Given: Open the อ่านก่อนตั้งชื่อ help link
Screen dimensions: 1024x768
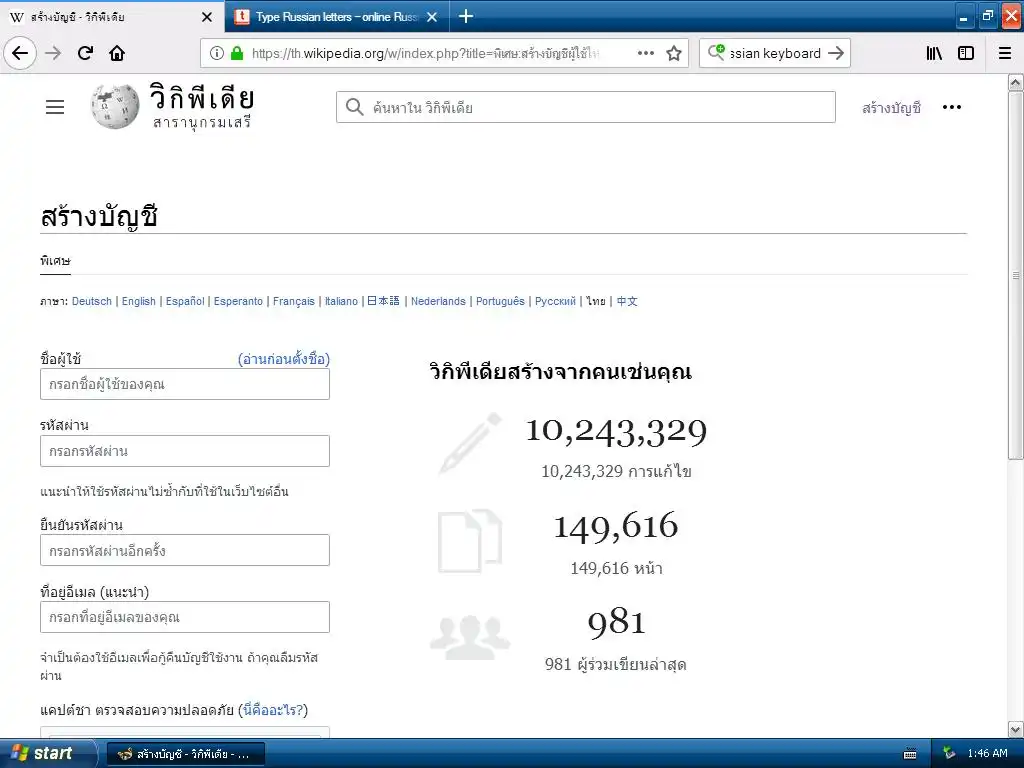Looking at the screenshot, I should (284, 359).
